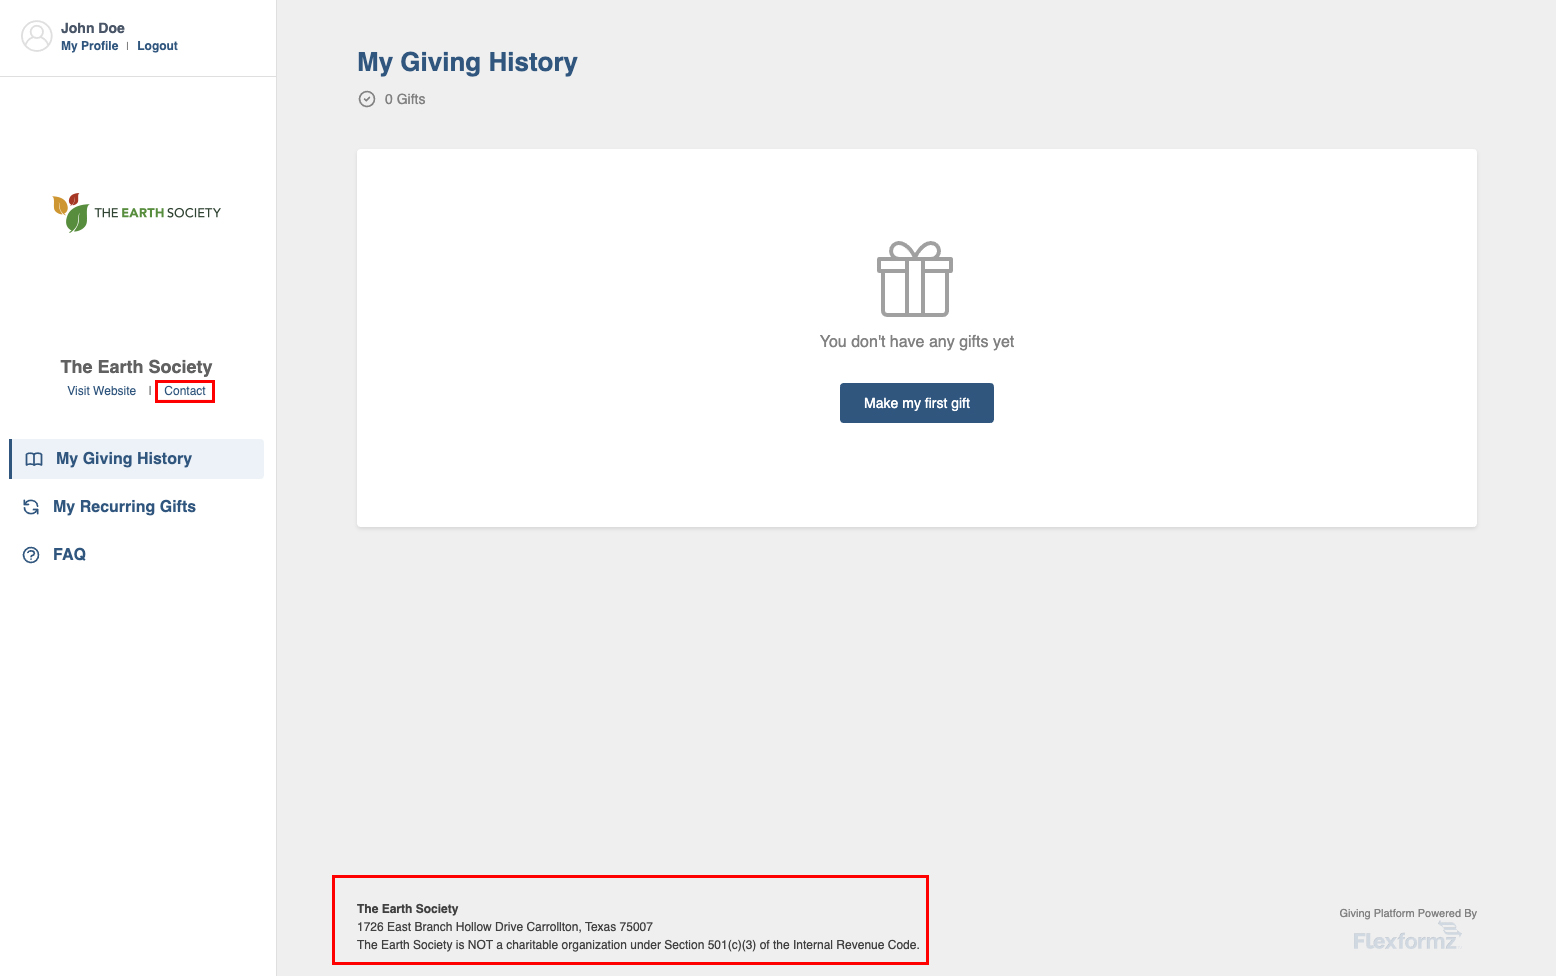Screen dimensions: 1556x976
Task: Open the Contact link
Action: (x=184, y=391)
